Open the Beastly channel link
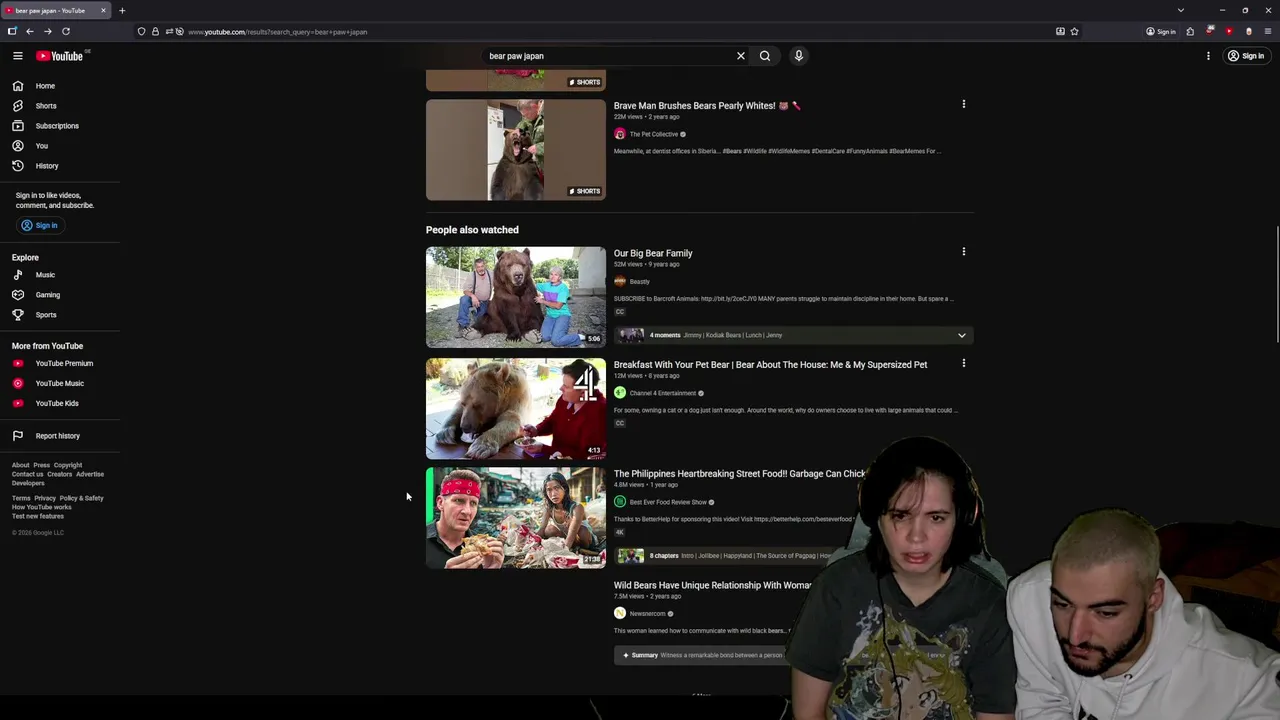 point(639,282)
